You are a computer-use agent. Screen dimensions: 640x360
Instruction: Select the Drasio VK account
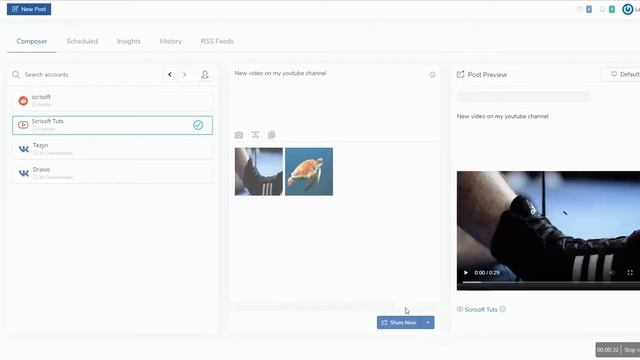tap(112, 173)
